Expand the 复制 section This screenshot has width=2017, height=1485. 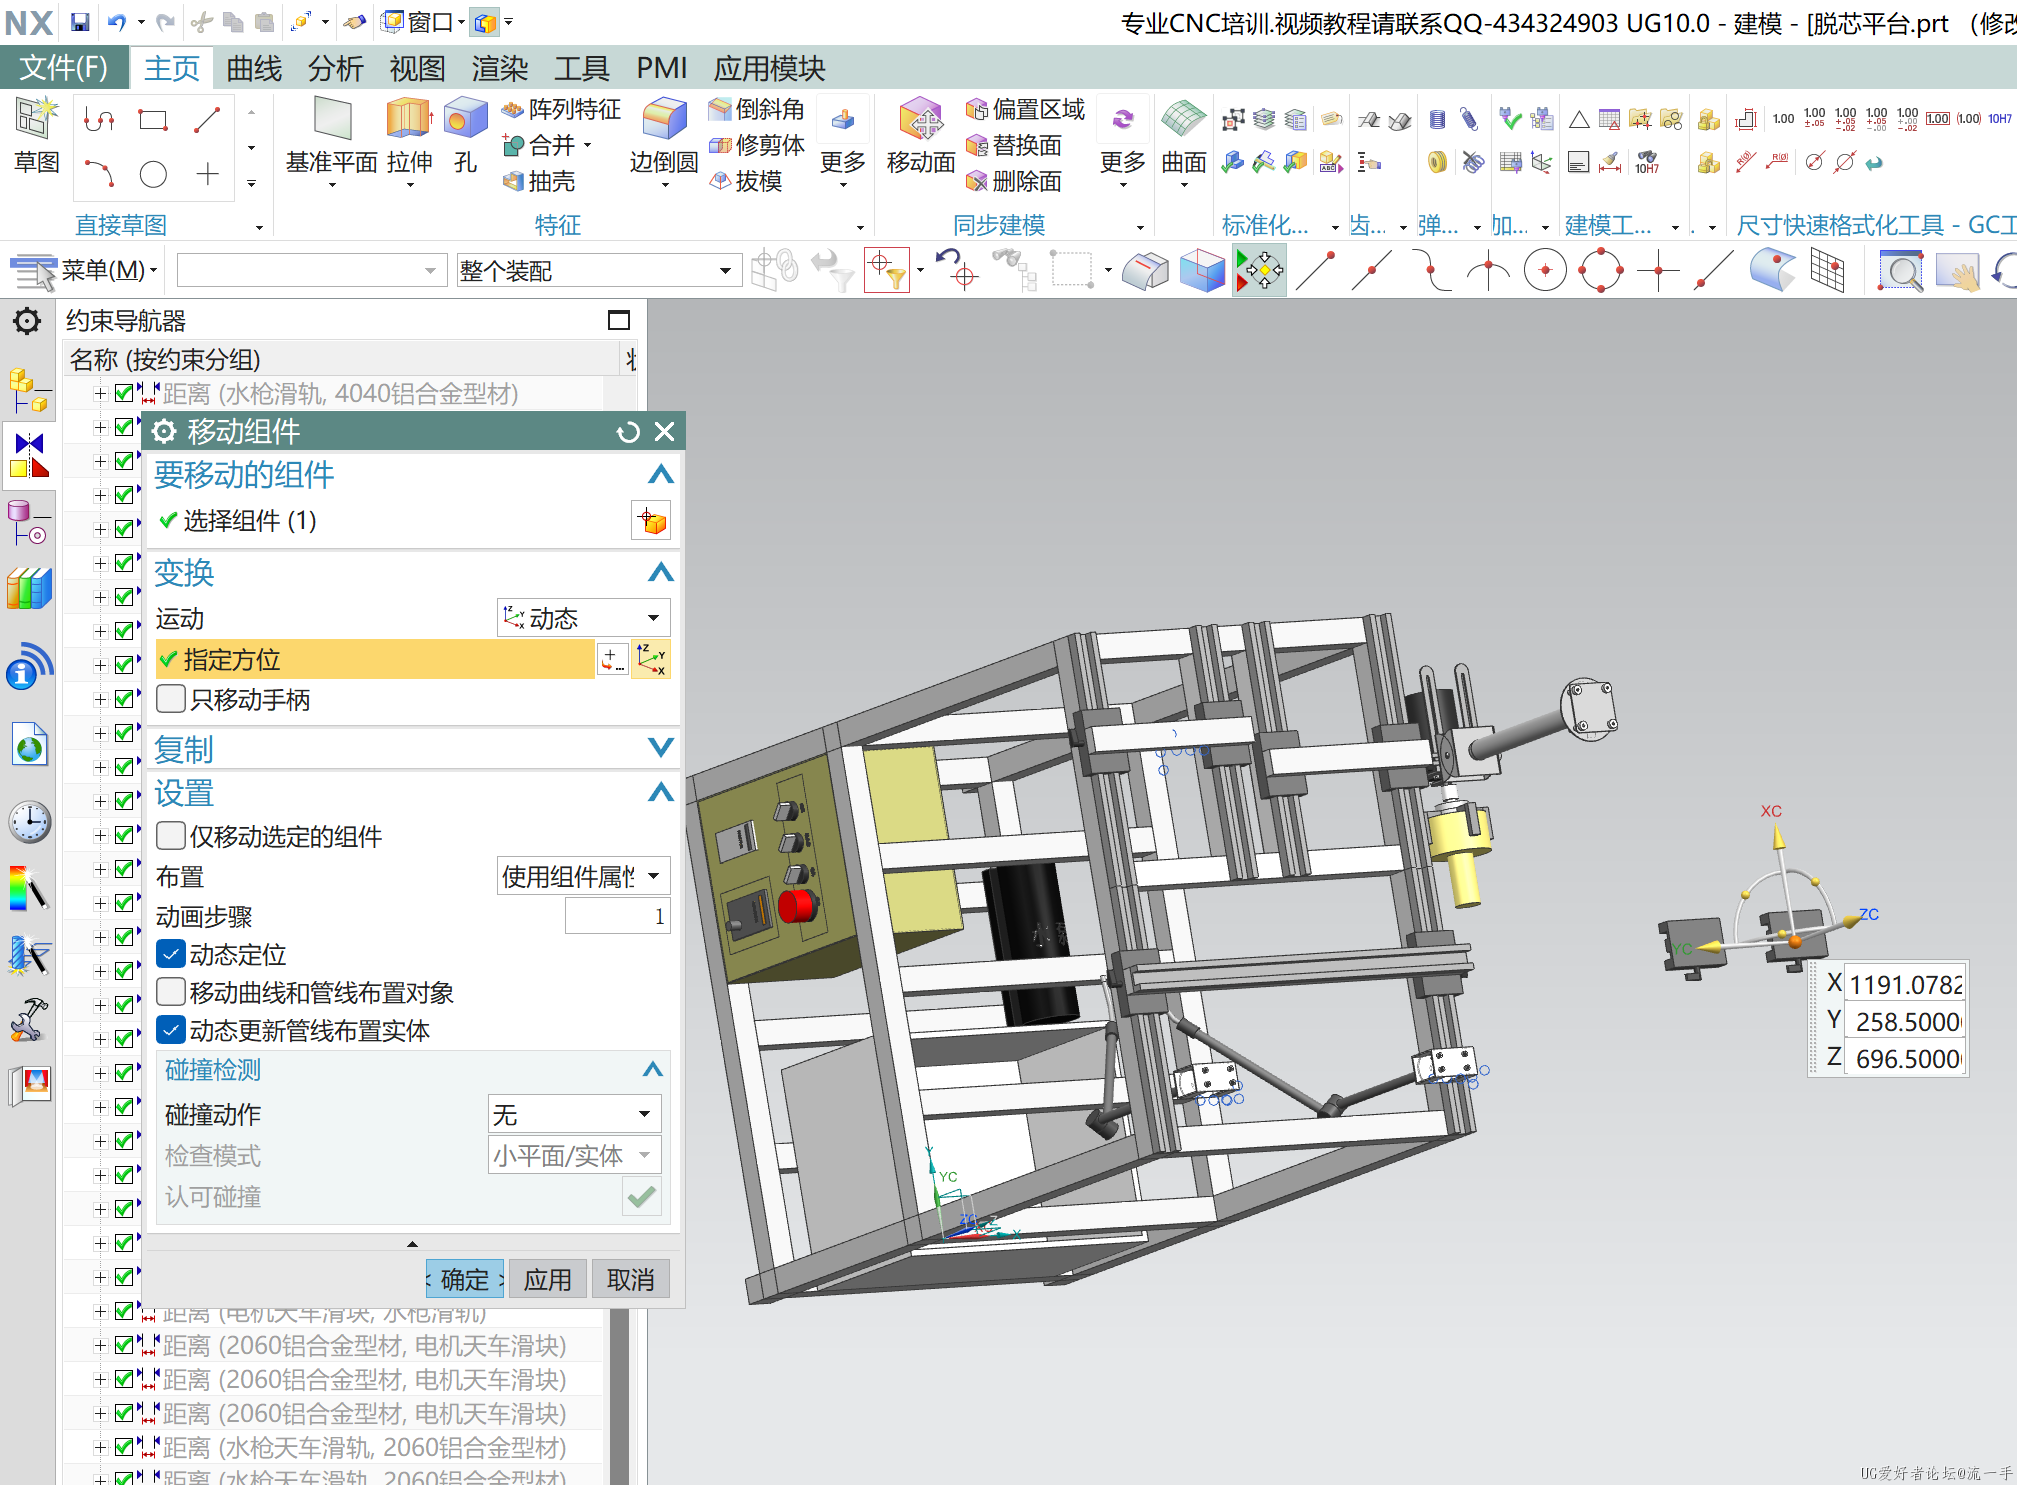[x=660, y=748]
